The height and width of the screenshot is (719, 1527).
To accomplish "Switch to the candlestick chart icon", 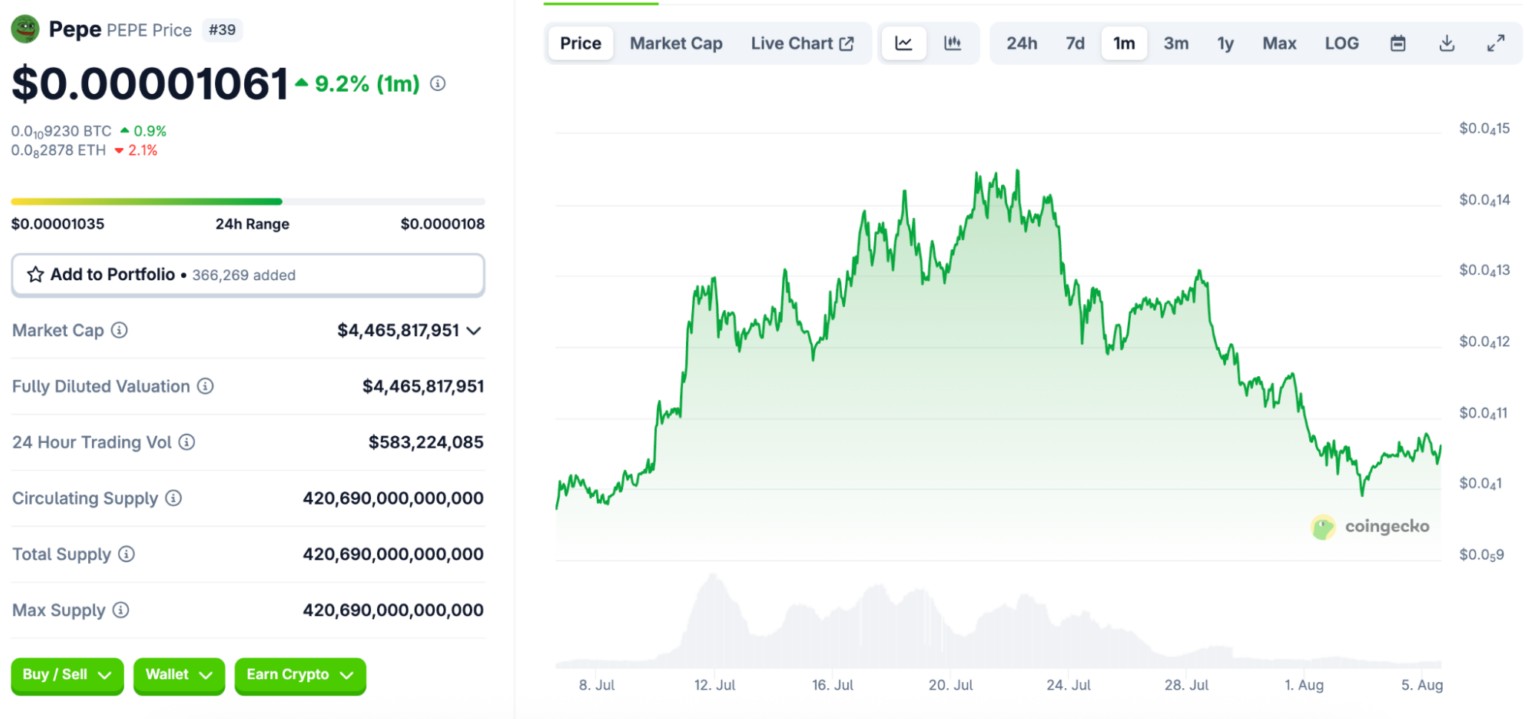I will coord(953,43).
